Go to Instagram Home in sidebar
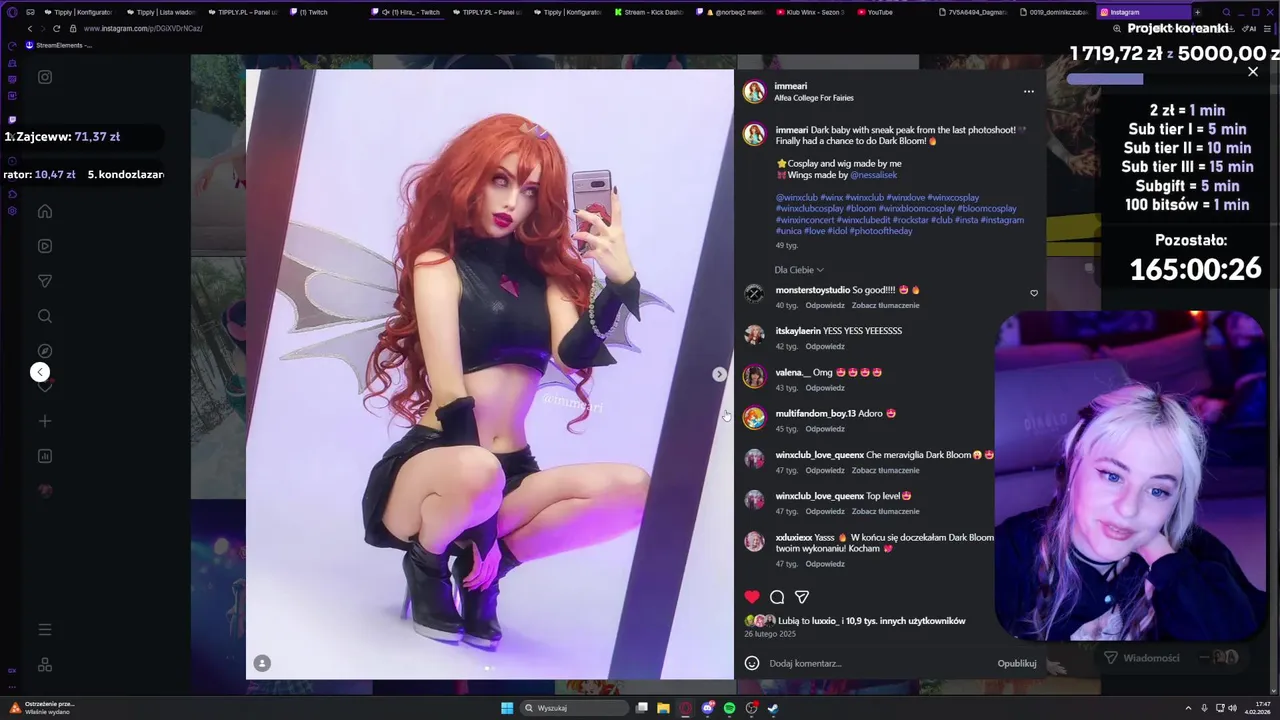 pos(45,211)
